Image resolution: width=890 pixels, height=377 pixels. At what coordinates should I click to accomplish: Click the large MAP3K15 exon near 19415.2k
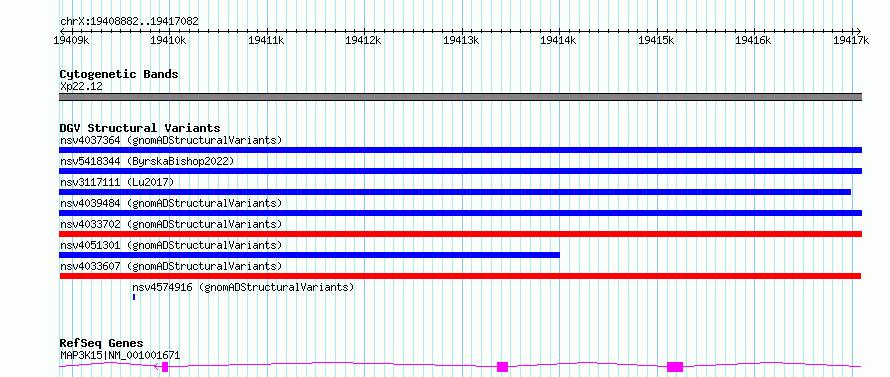(x=675, y=367)
